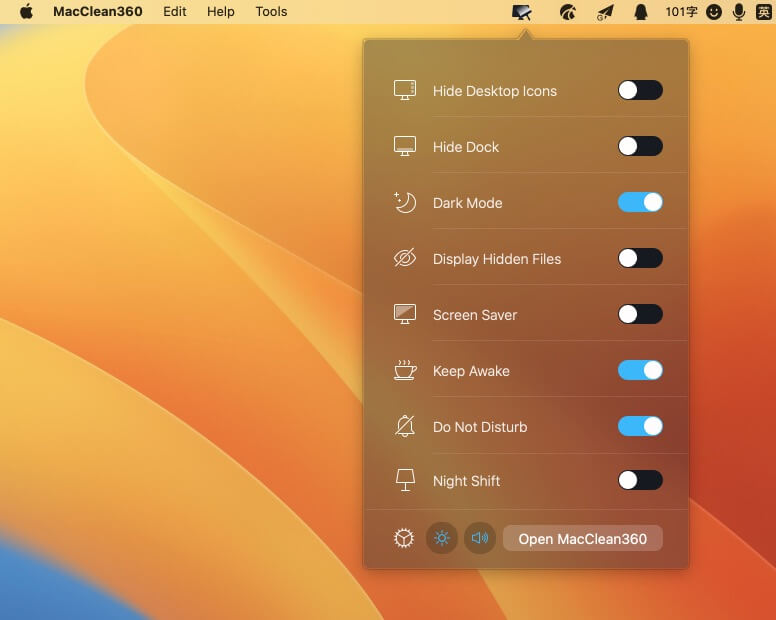This screenshot has height=620, width=776.
Task: Click the Night Shift lamp icon
Action: tap(405, 480)
